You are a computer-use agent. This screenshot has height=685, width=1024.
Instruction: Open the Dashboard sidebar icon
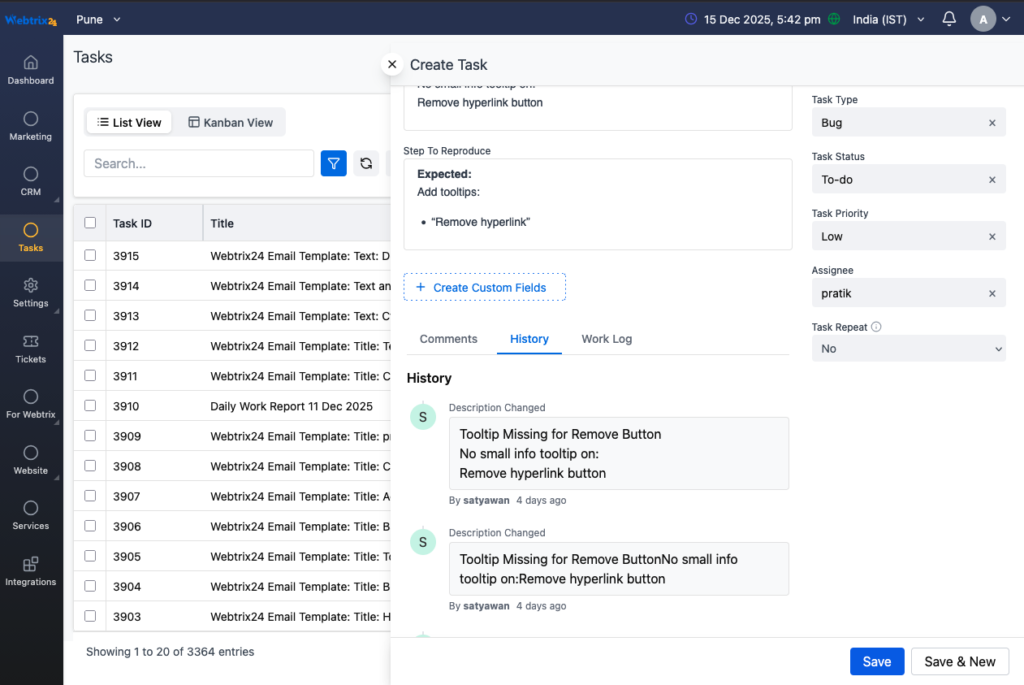click(31, 68)
